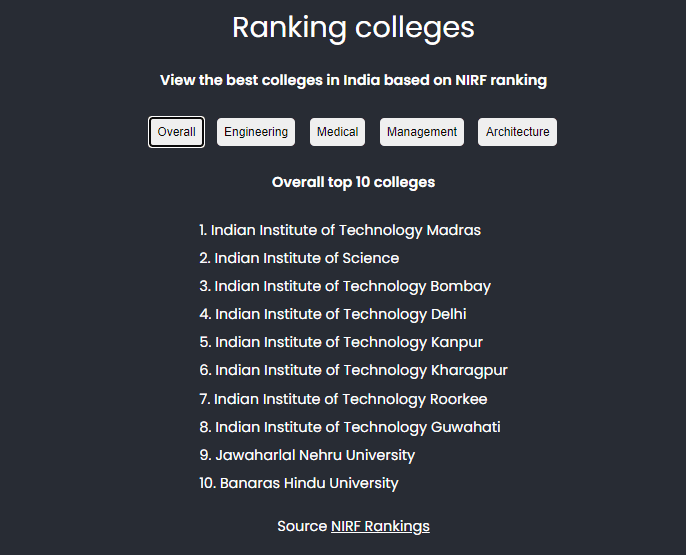Viewport: 686px width, 555px height.
Task: Select Indian Institute of Science entry
Action: [x=306, y=258]
